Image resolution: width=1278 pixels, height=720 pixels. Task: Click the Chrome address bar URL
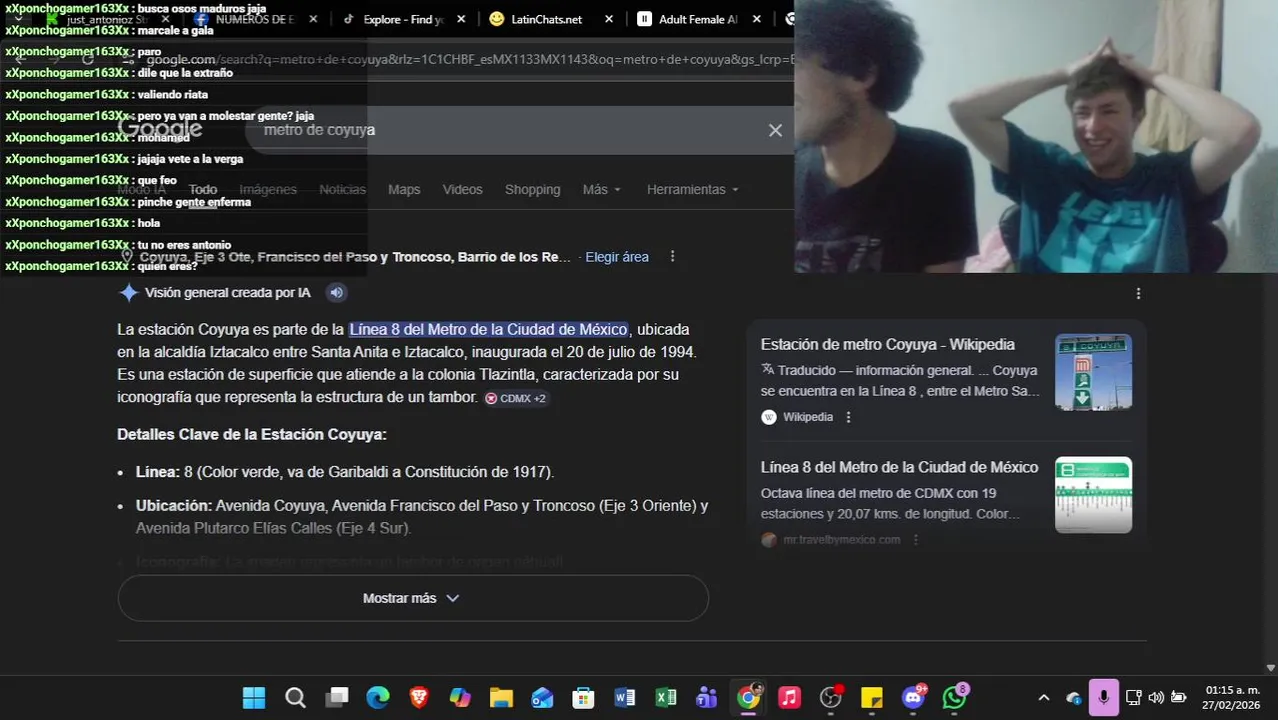tap(470, 60)
